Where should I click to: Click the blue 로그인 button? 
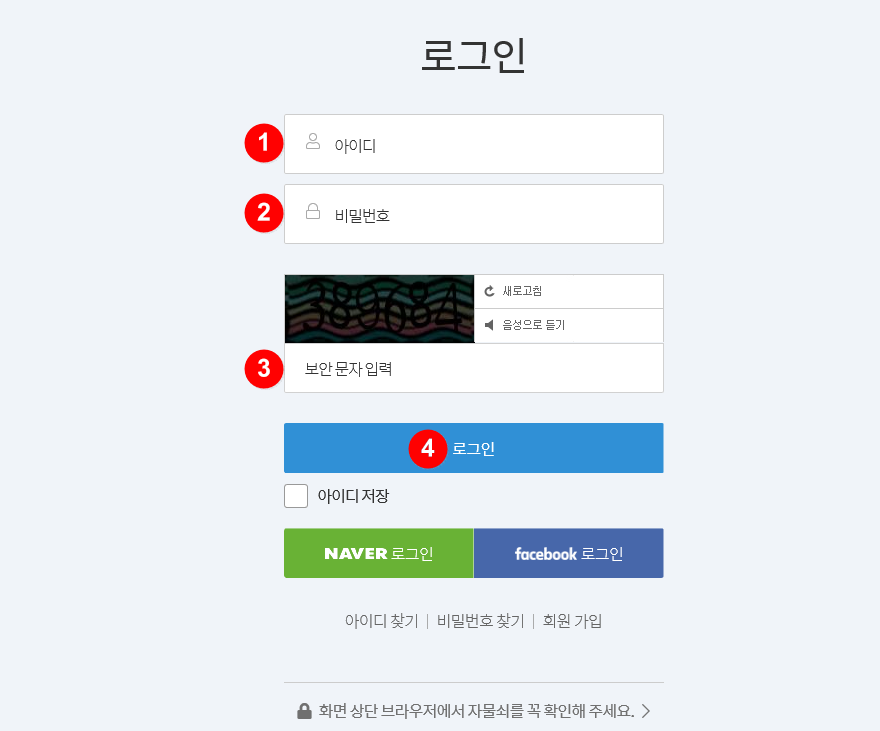coord(474,448)
